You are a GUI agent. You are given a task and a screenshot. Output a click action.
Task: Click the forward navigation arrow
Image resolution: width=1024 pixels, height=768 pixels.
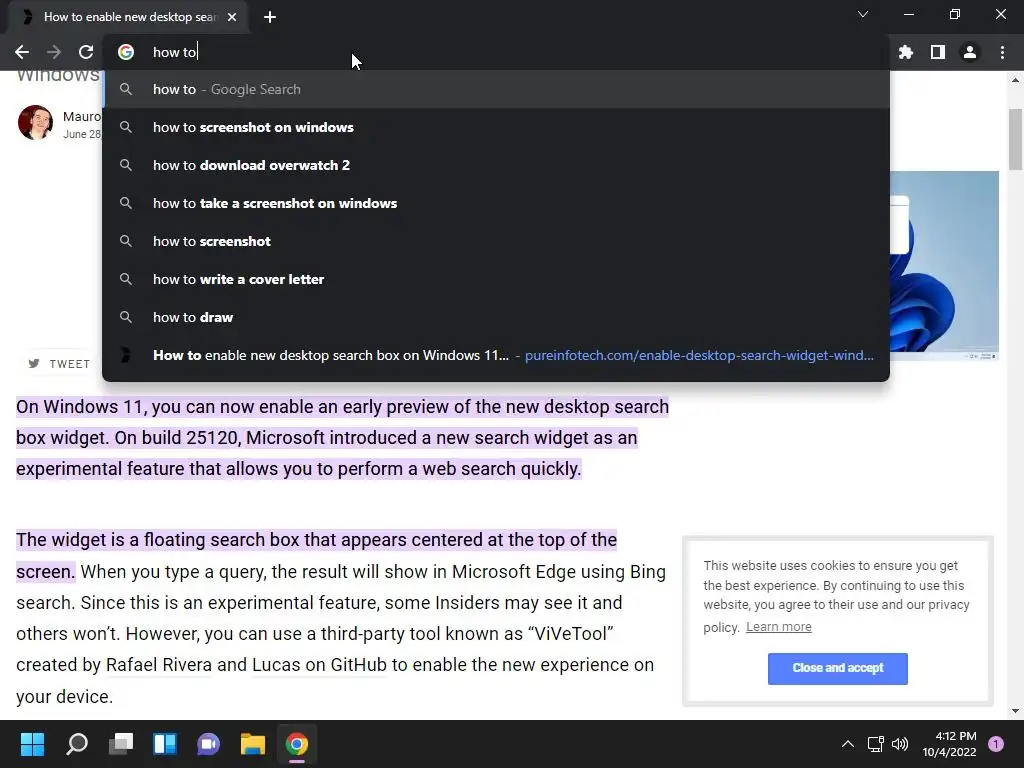click(x=54, y=52)
